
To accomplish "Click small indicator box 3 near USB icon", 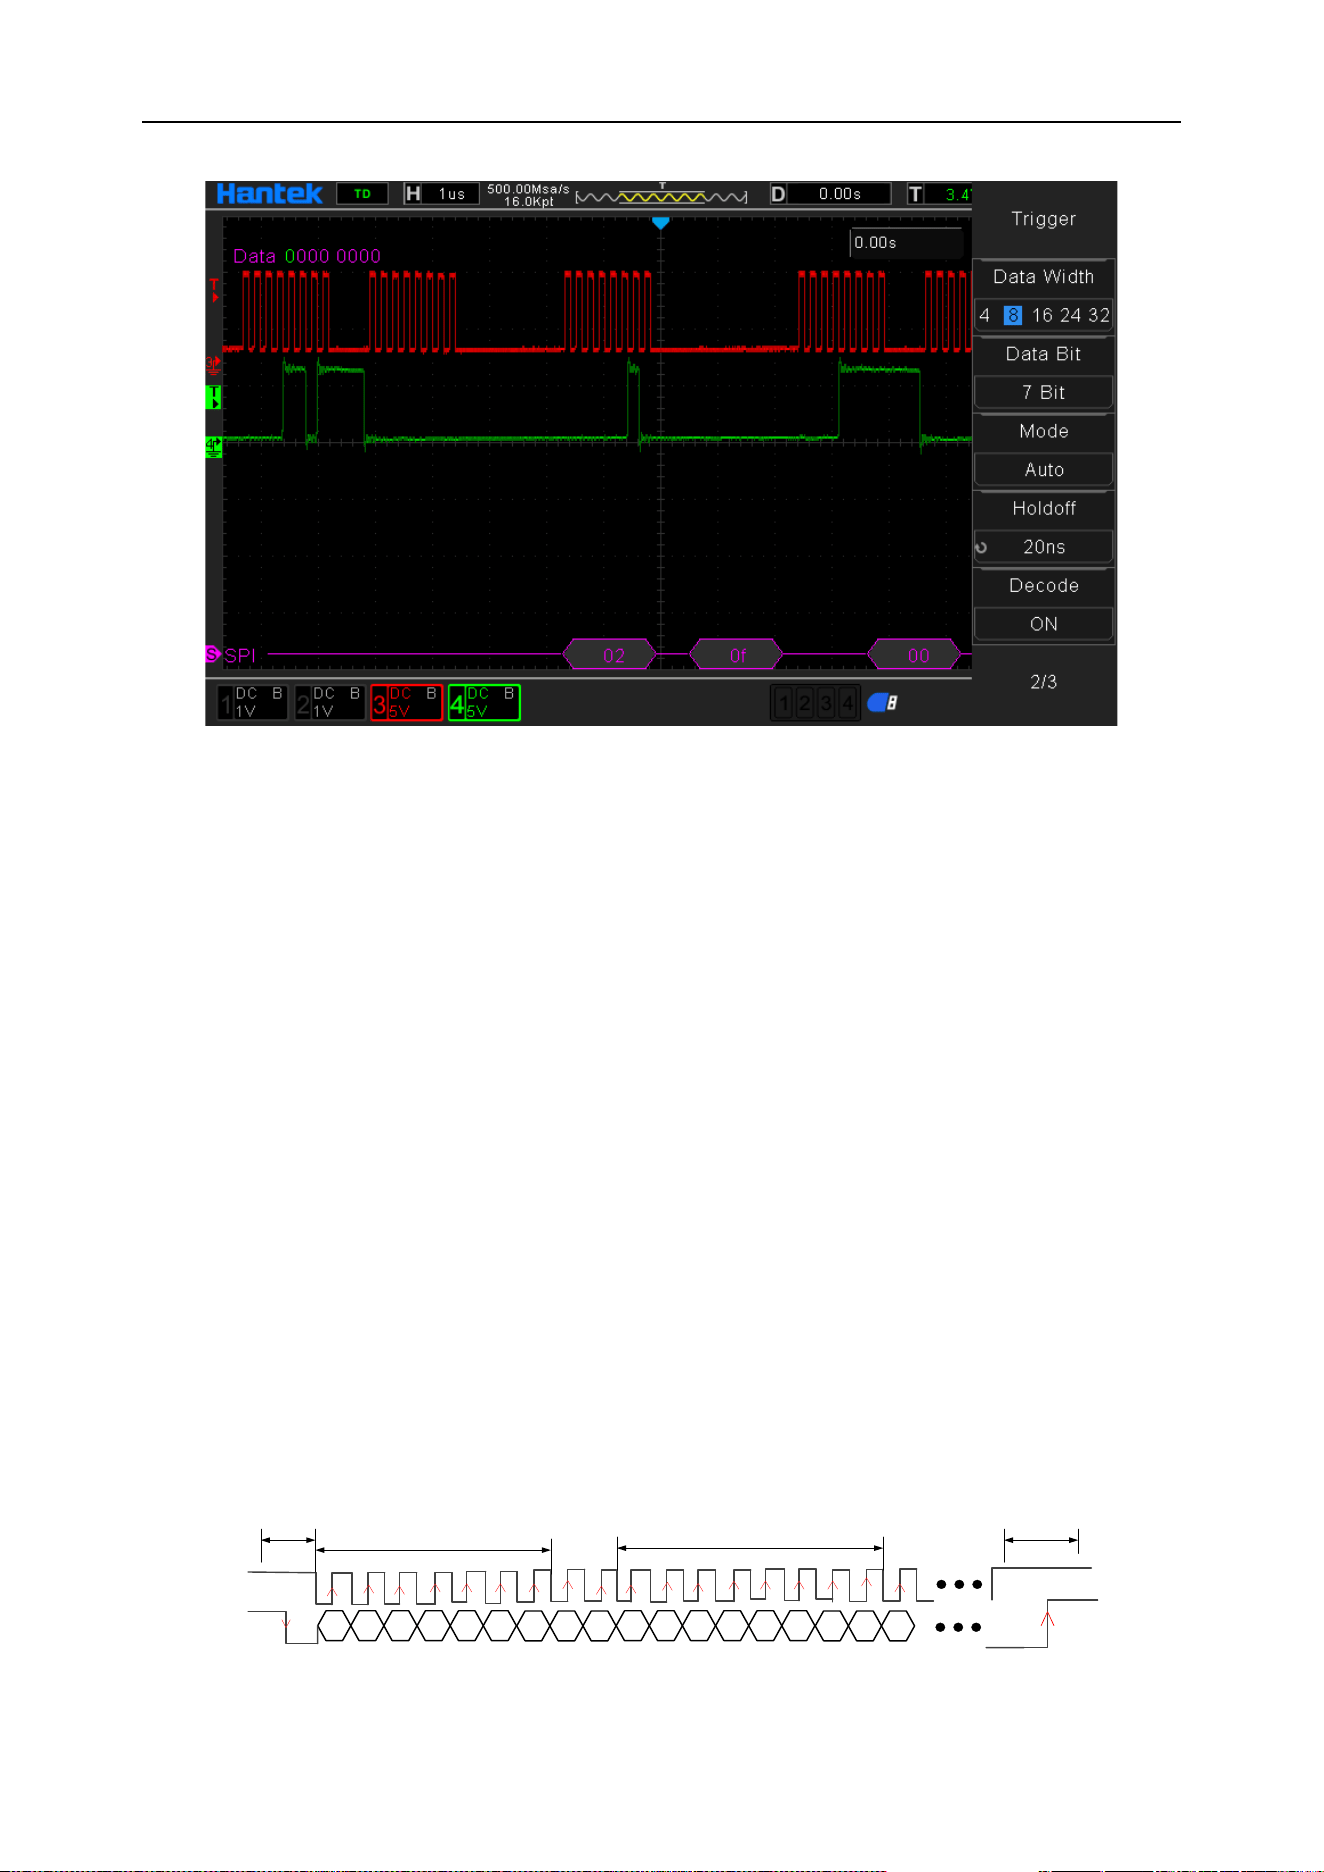I will pyautogui.click(x=826, y=704).
